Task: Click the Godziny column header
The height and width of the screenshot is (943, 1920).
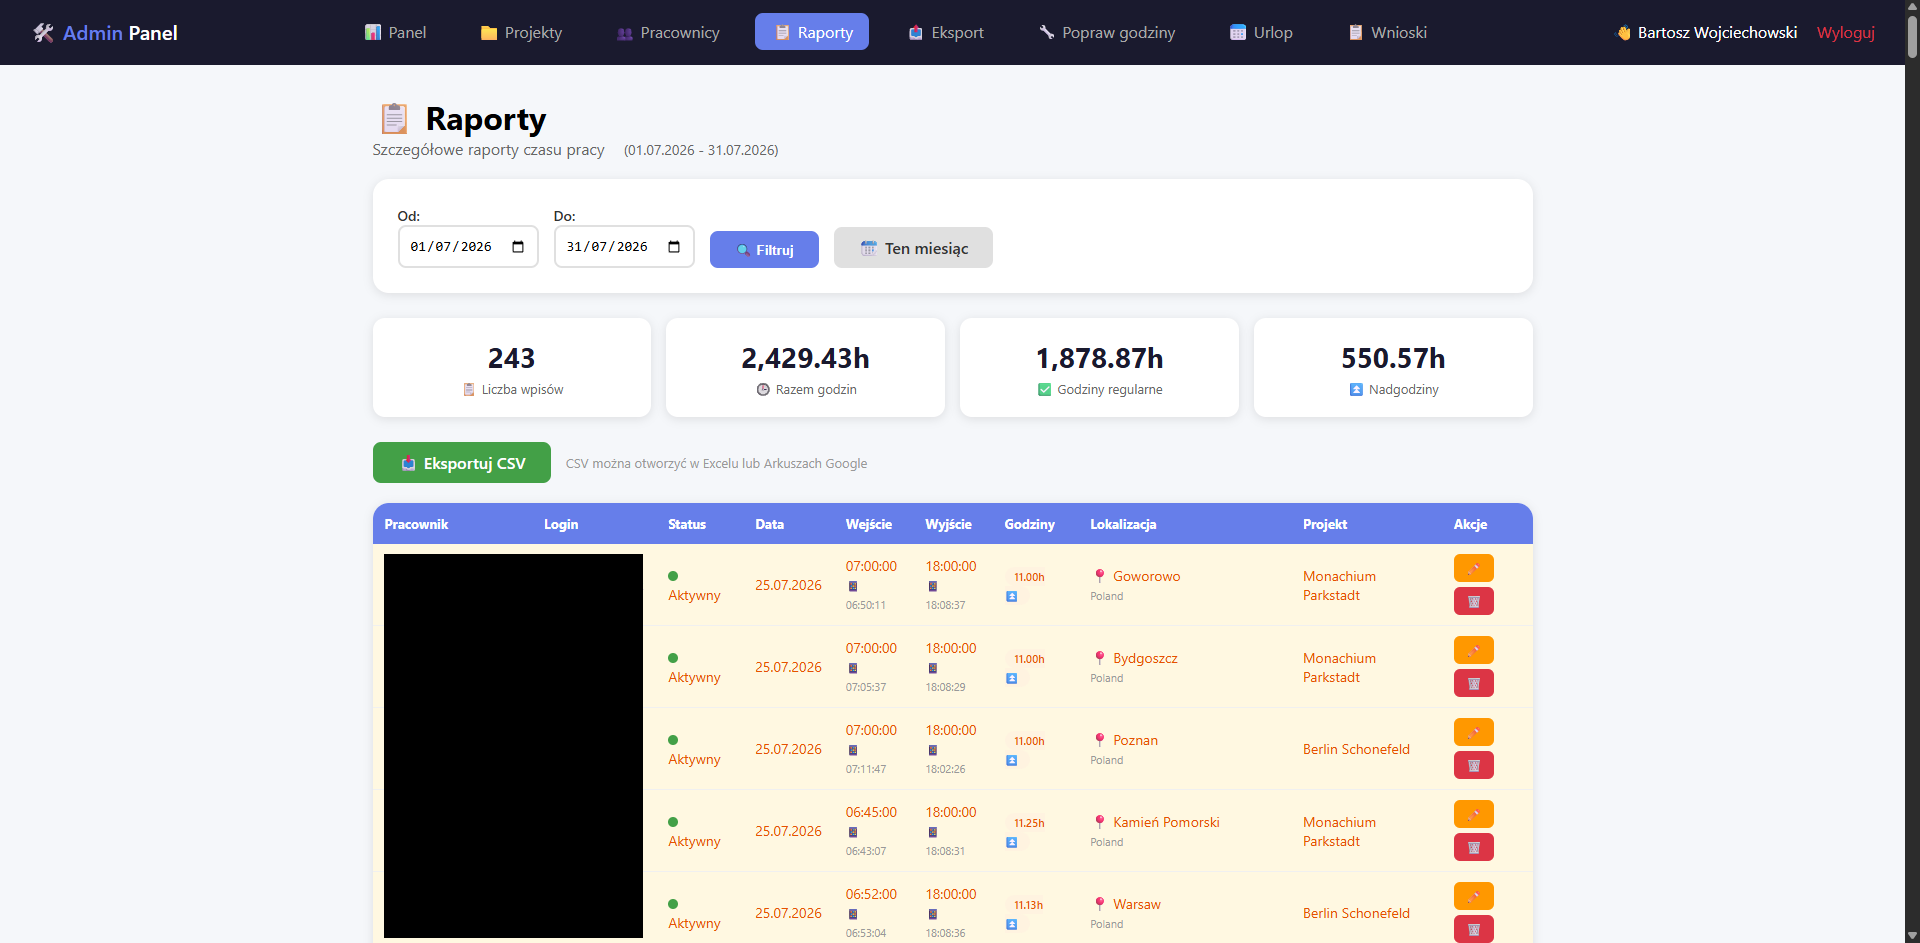Action: coord(1029,524)
